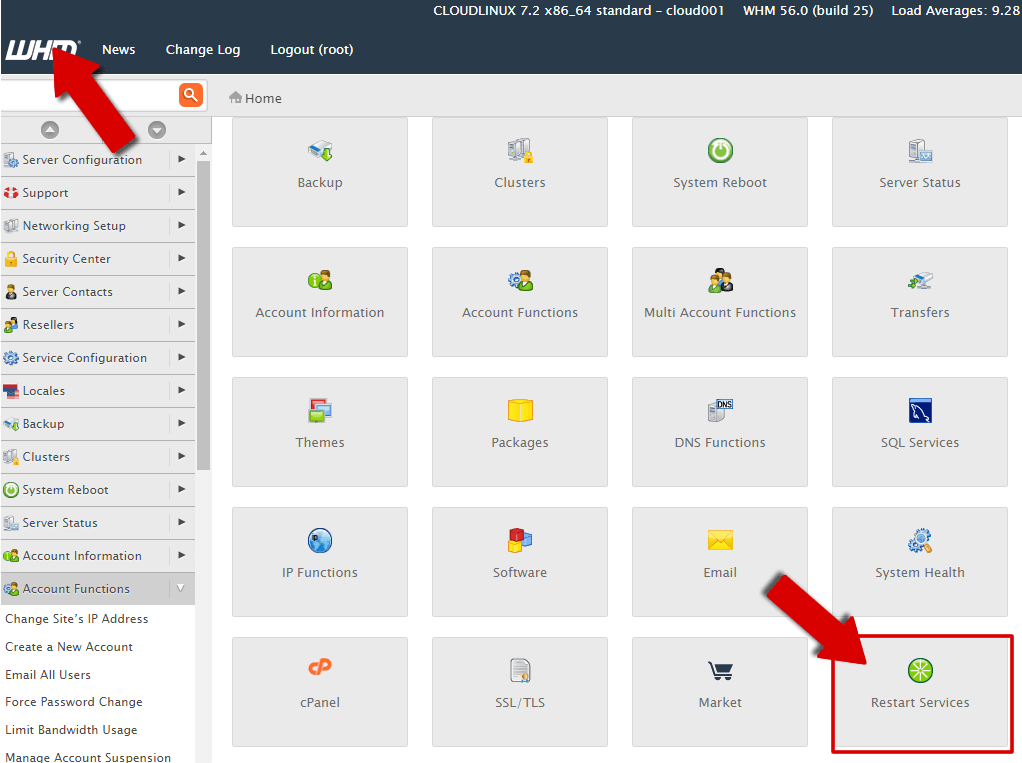Expand the Support sidebar arrow

(x=181, y=192)
